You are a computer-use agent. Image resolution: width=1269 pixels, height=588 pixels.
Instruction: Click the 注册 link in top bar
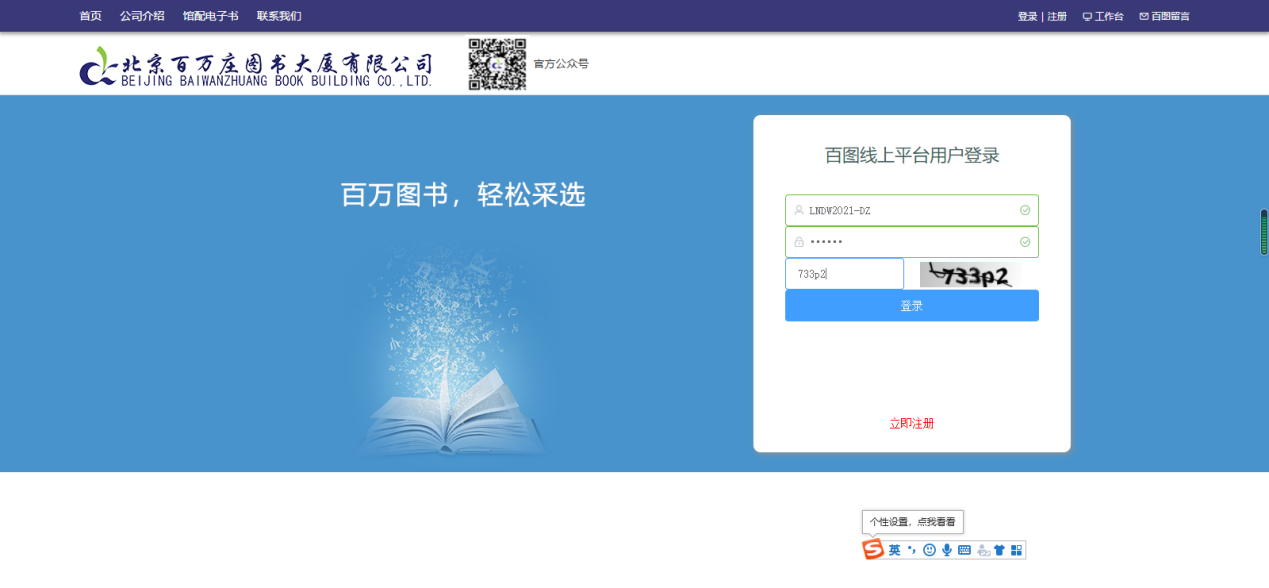[x=1057, y=16]
